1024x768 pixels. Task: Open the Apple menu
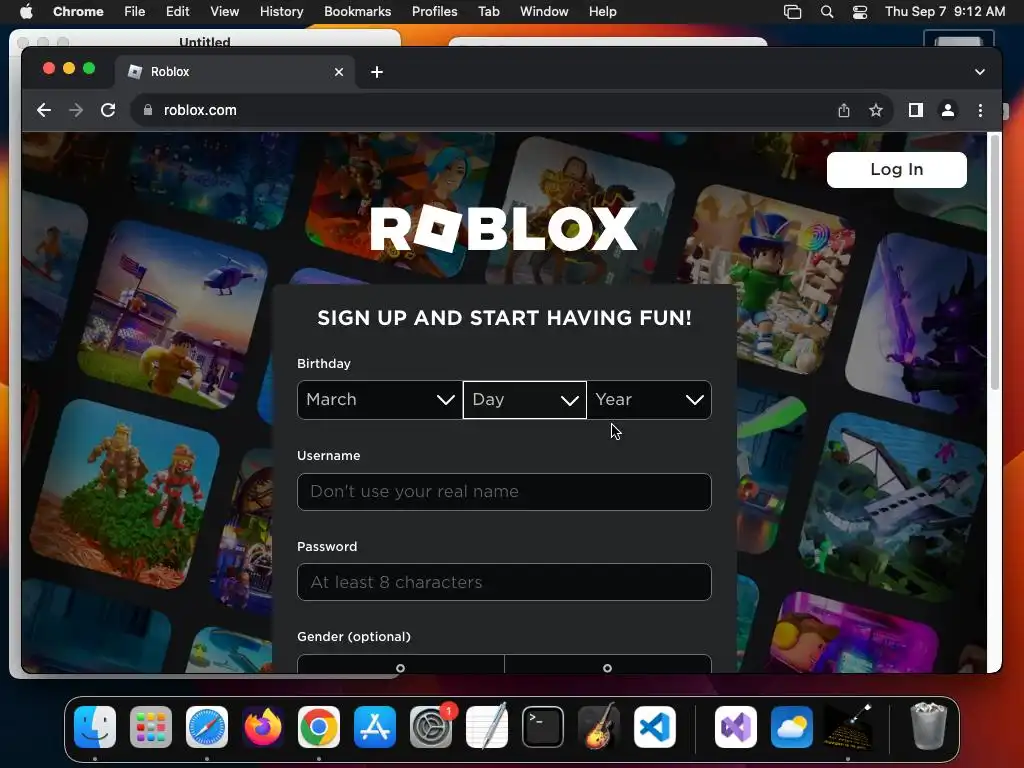pos(26,12)
